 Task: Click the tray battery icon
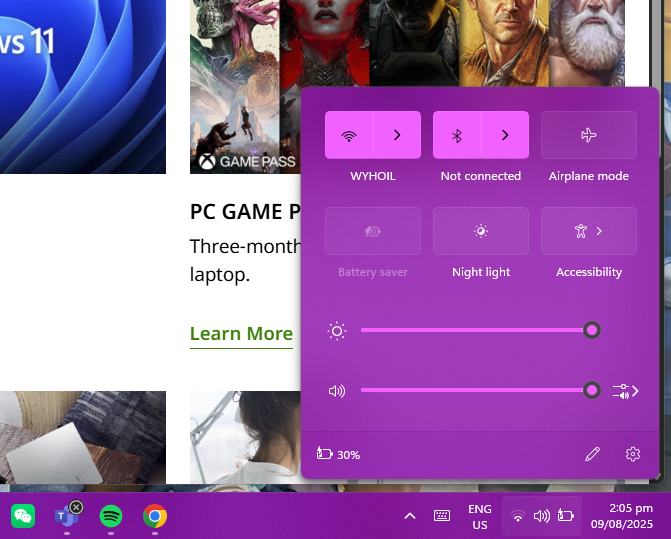tap(565, 516)
